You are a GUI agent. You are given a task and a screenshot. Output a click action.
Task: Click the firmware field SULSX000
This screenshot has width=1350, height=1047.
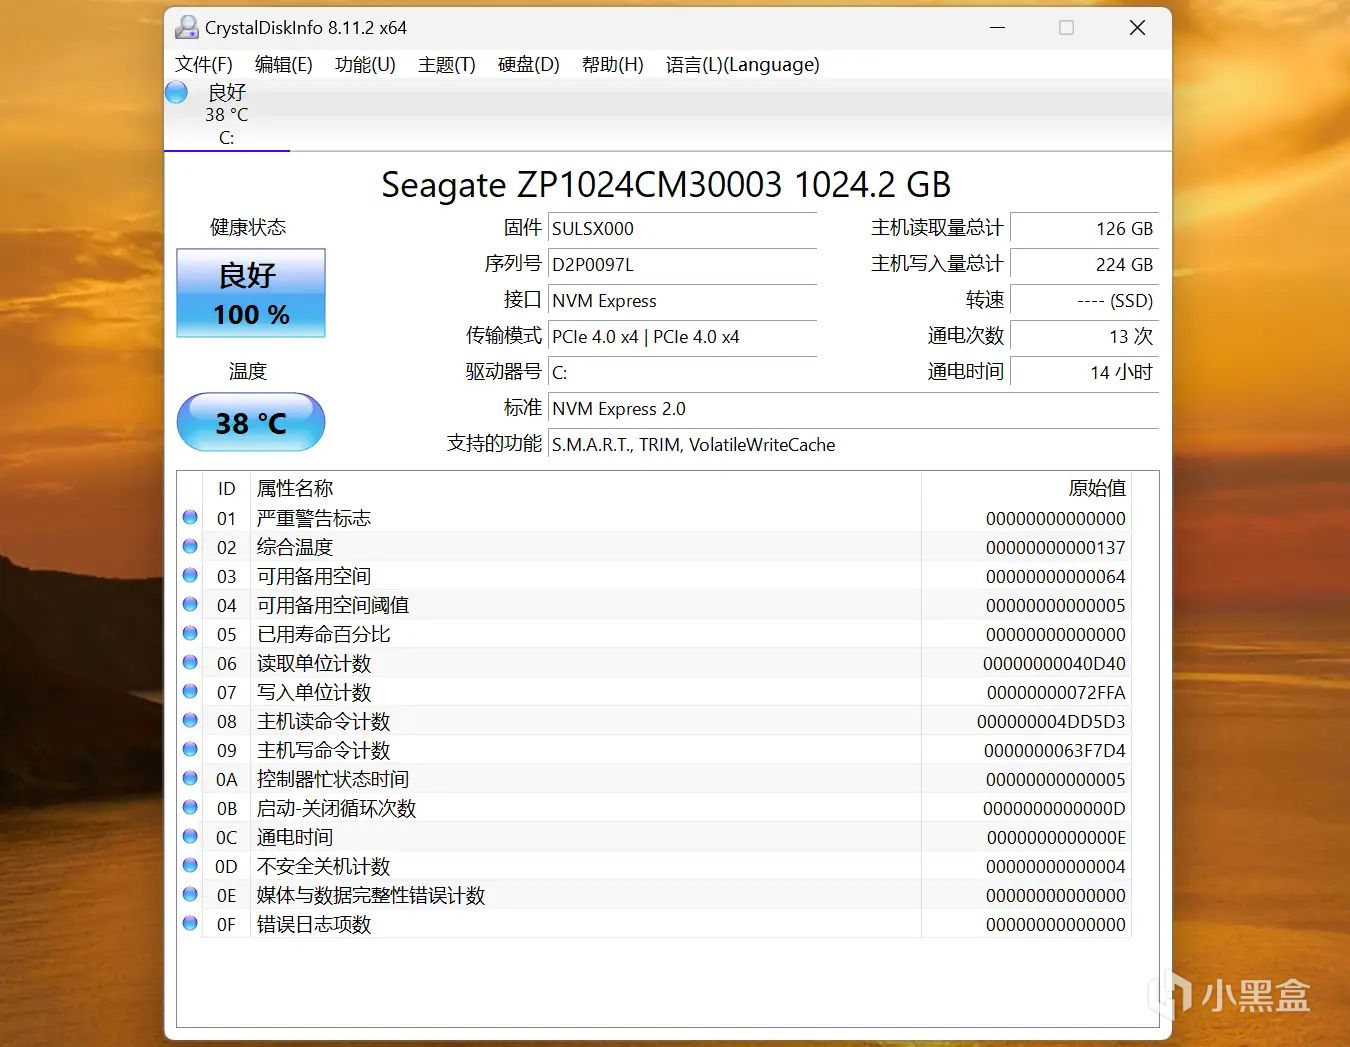[x=683, y=228]
